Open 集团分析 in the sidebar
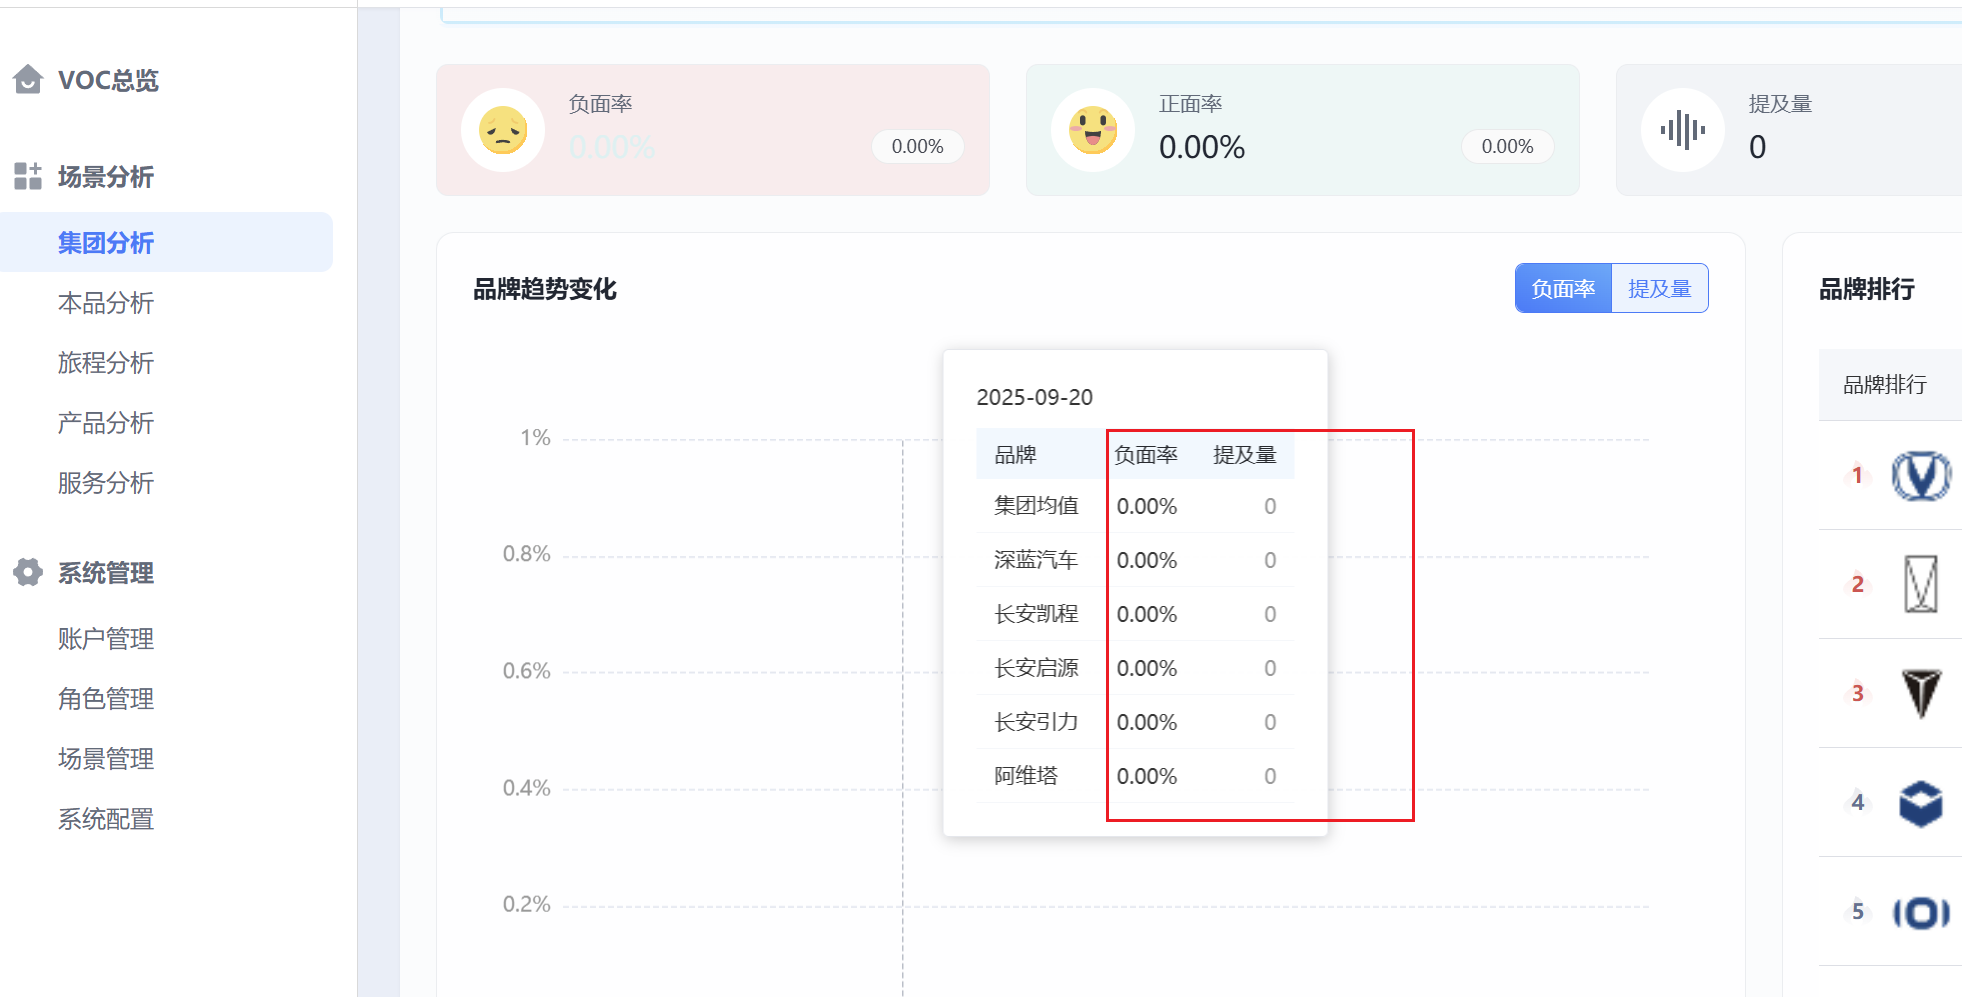Viewport: 1962px width, 997px height. 106,243
